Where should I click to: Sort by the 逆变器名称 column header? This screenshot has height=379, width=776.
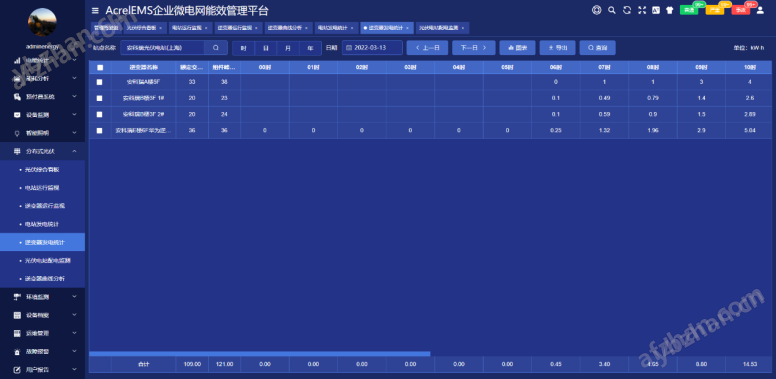tap(144, 67)
